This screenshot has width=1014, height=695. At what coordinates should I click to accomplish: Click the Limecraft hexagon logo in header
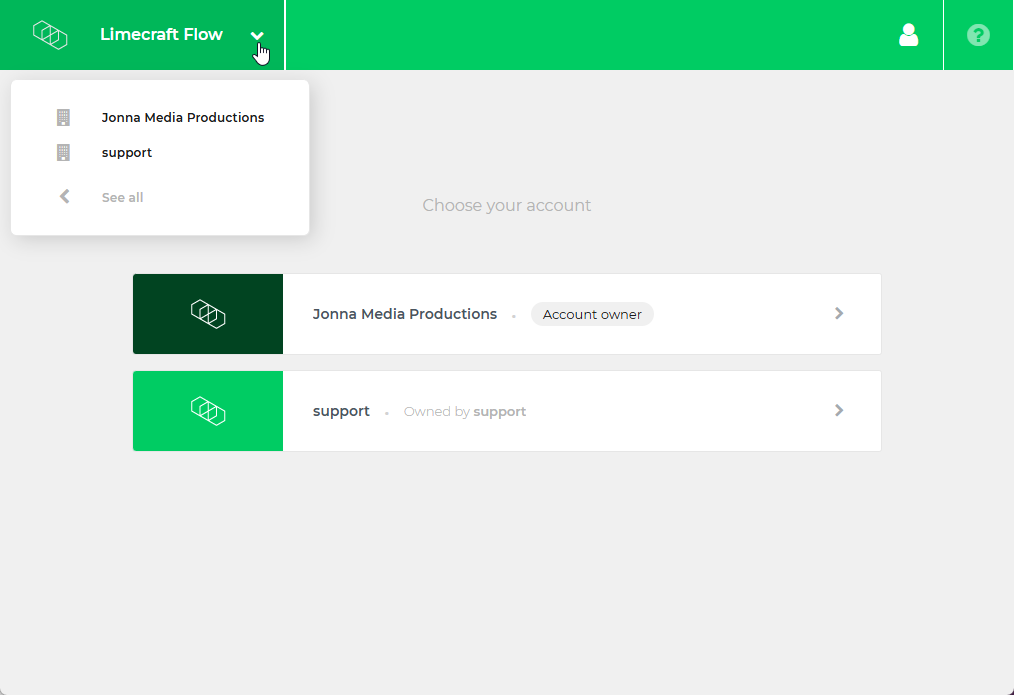click(50, 35)
